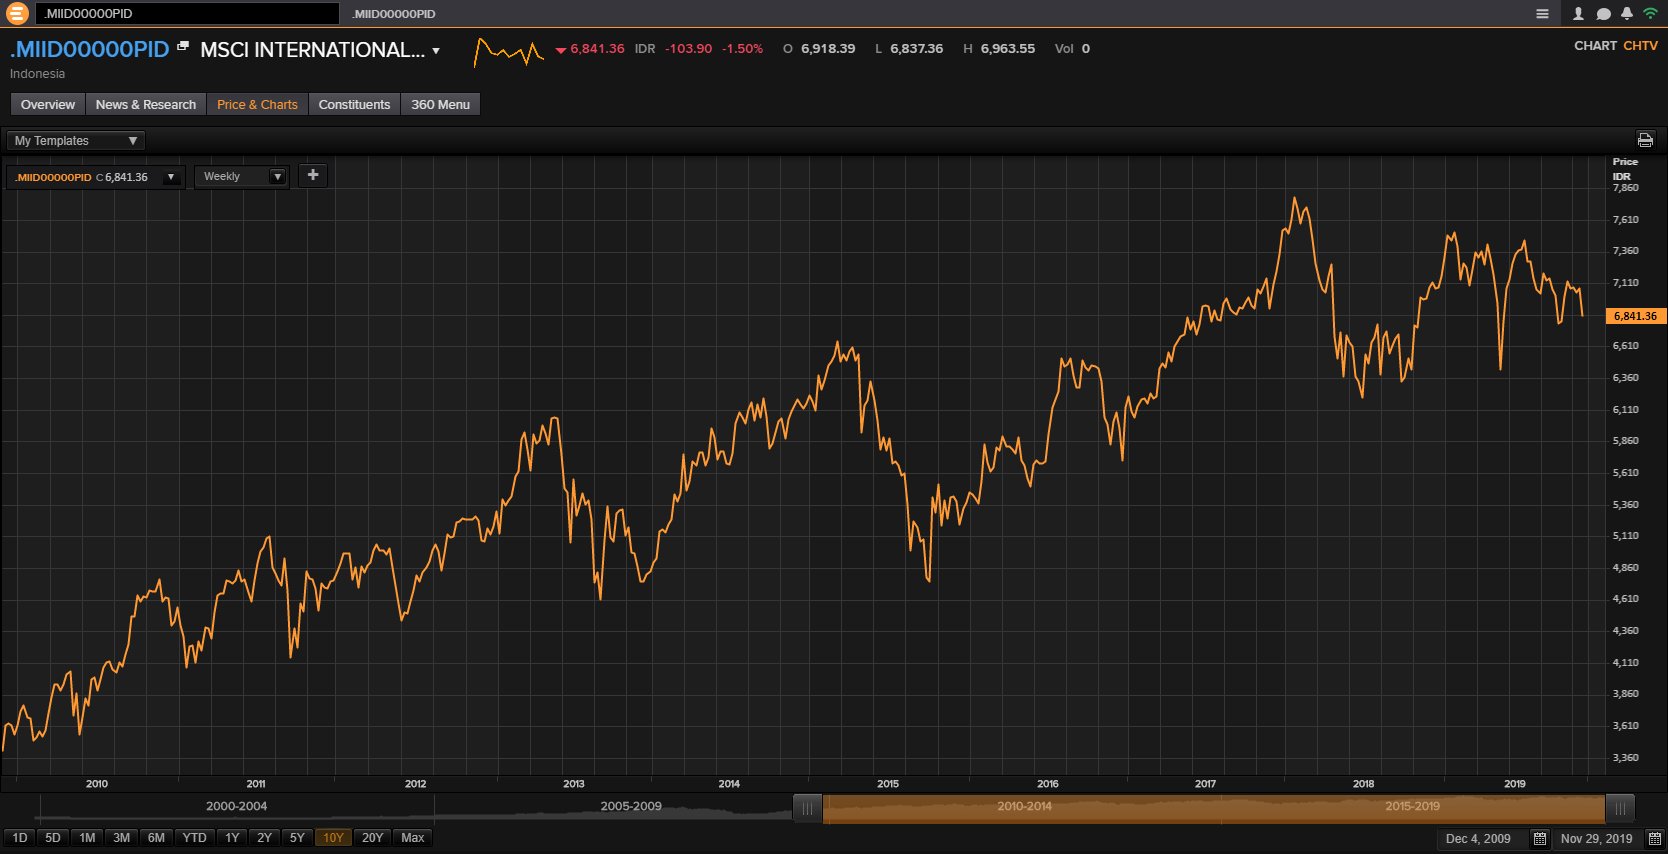Click the L 6,837.36 low value
This screenshot has width=1668, height=854.
909,49
